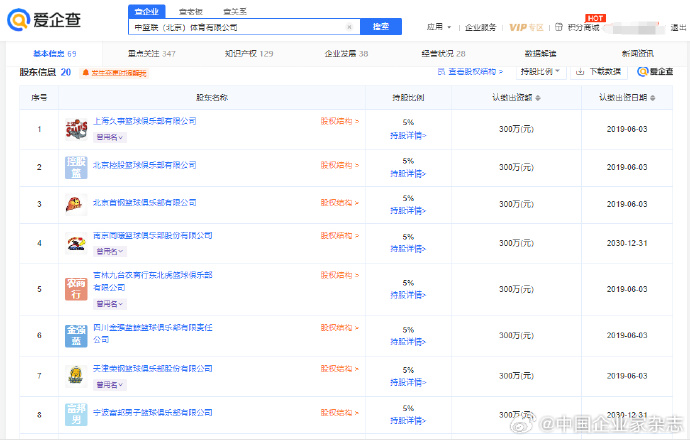Open the 应用 dropdown menu
Screen dimensions: 690x440
click(x=439, y=27)
